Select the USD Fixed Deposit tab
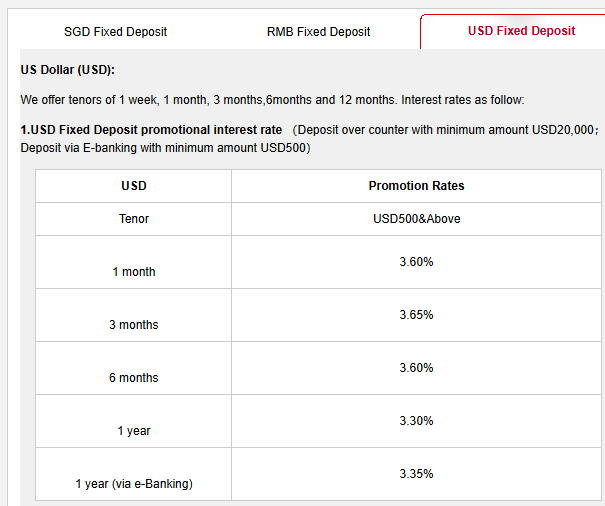The height and width of the screenshot is (506, 605). pos(521,31)
